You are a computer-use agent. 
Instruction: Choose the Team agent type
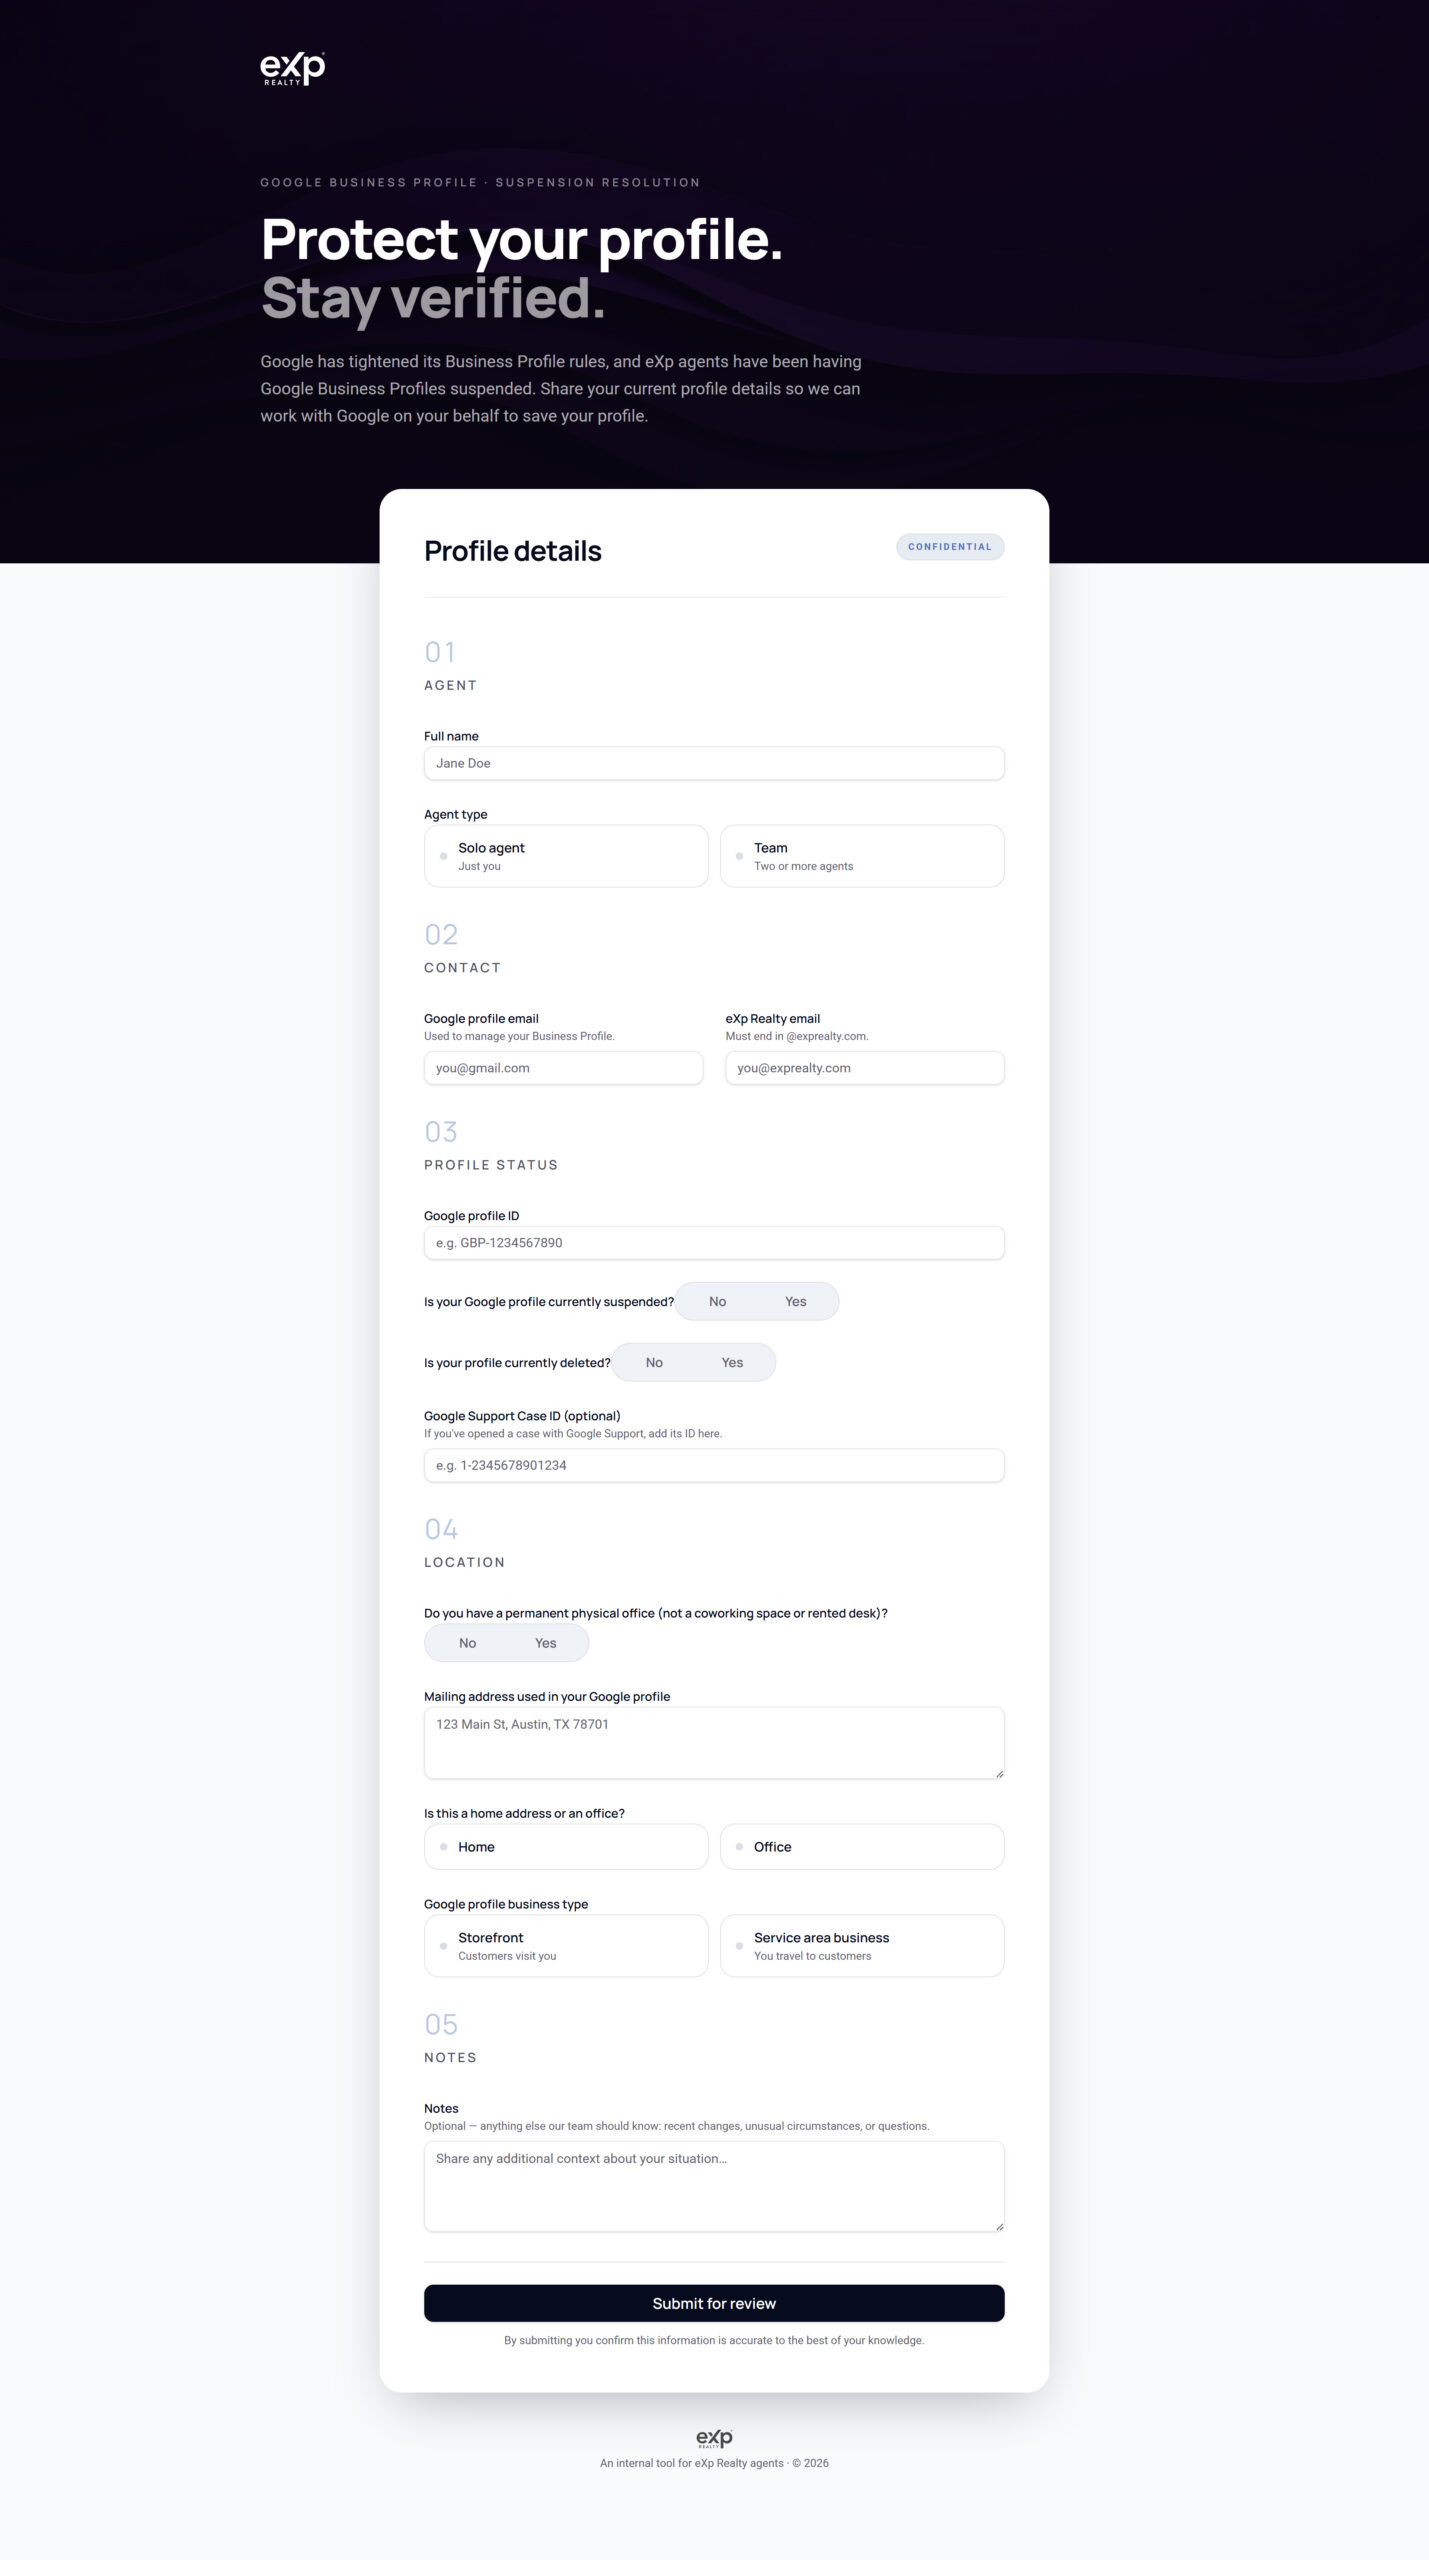tap(862, 856)
